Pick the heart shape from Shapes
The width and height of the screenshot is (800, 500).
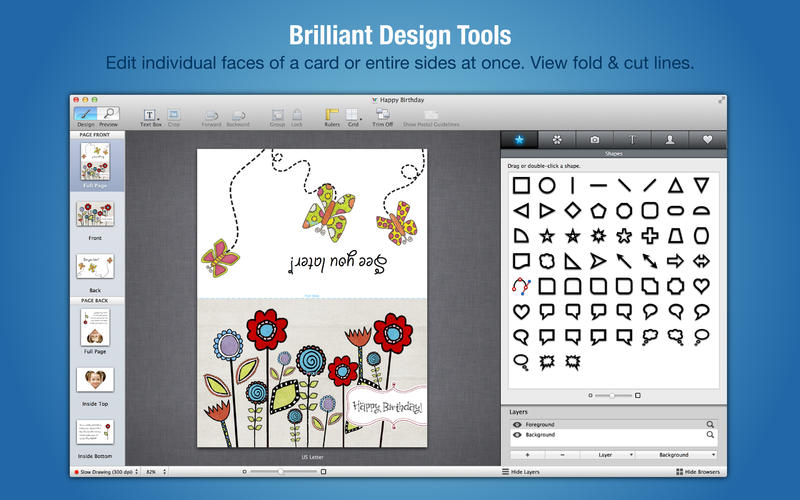click(x=702, y=286)
